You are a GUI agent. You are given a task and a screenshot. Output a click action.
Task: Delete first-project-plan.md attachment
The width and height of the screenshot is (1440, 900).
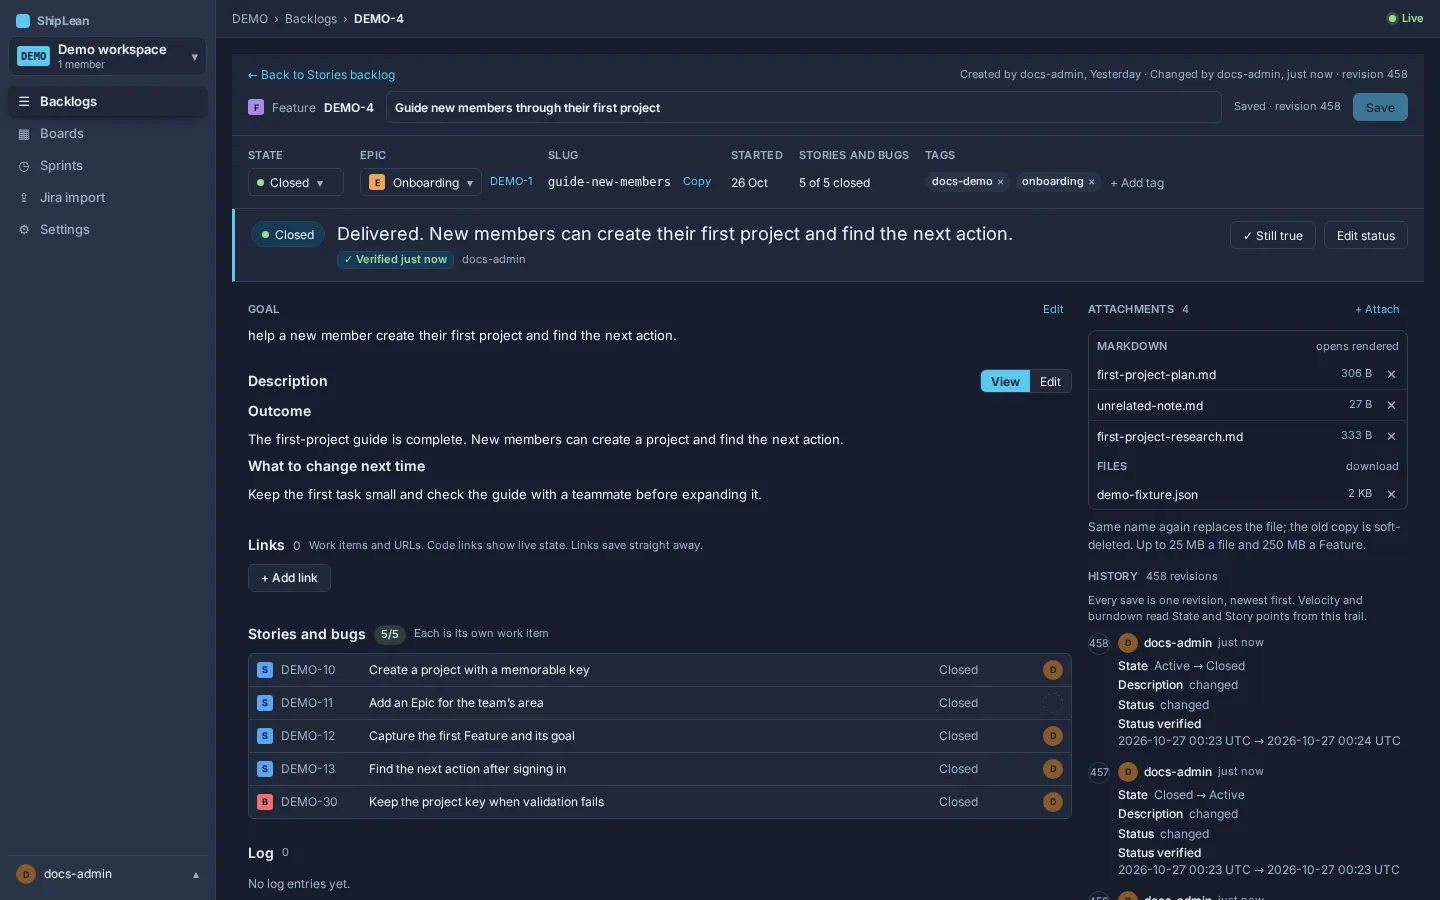1391,374
